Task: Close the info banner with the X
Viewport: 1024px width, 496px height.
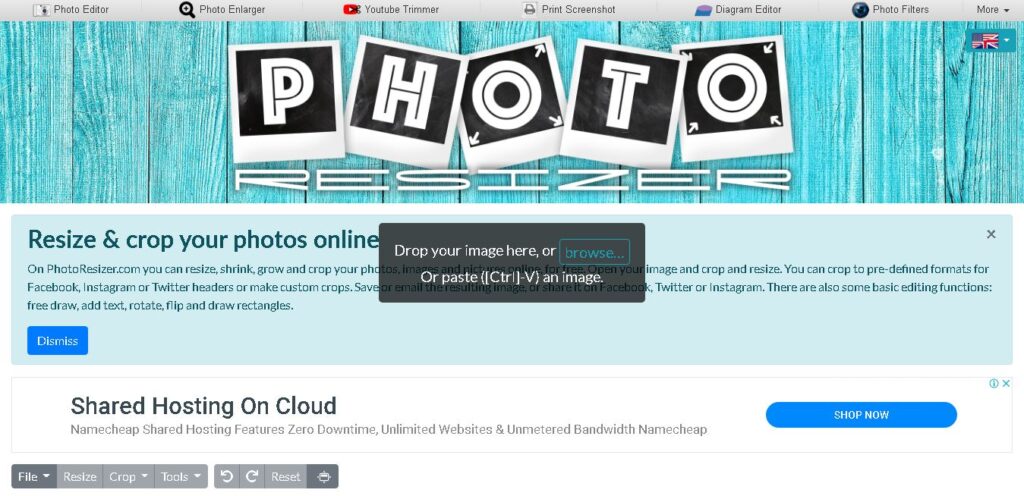Action: tap(991, 234)
